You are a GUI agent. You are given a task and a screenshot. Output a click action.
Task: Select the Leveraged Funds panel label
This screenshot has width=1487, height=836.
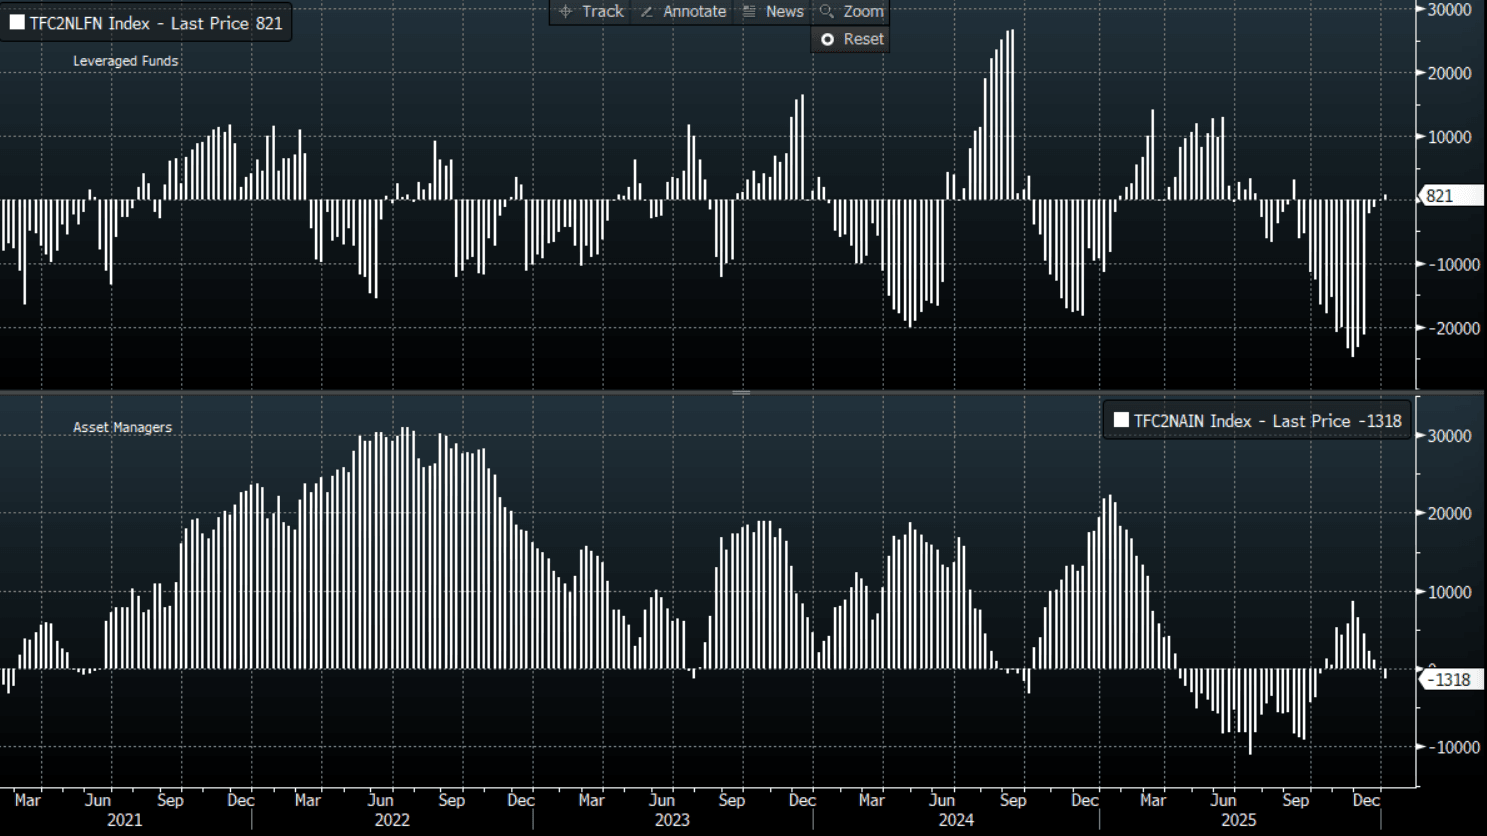pyautogui.click(x=125, y=61)
